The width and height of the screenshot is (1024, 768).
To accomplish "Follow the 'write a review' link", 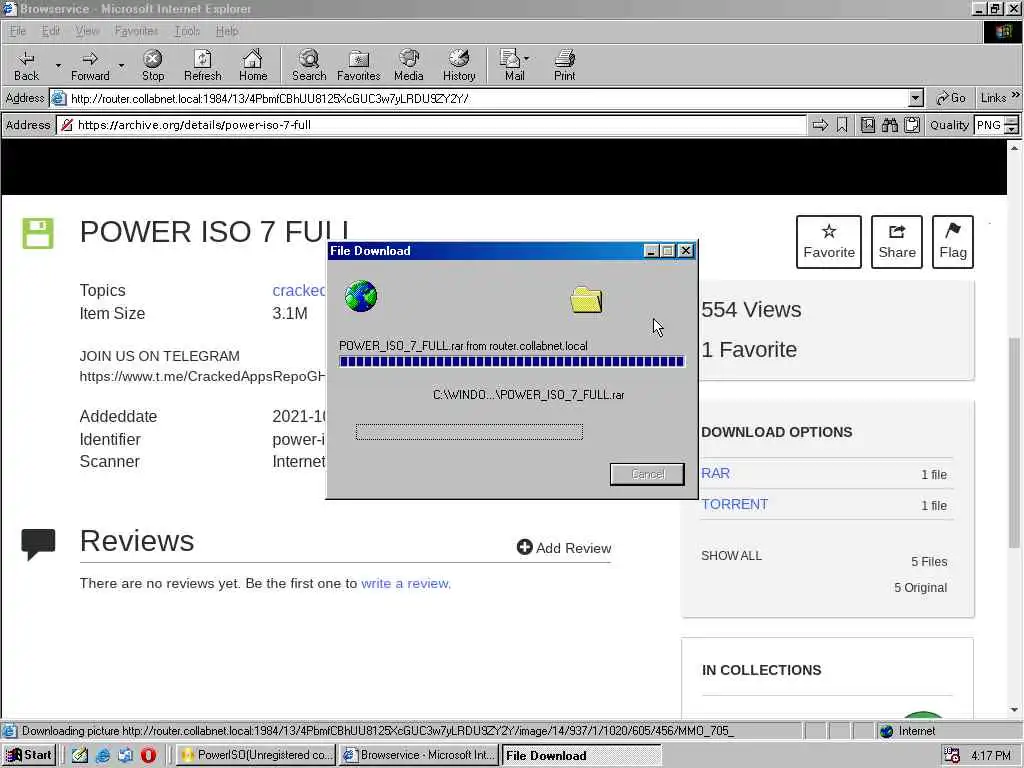I will [406, 583].
